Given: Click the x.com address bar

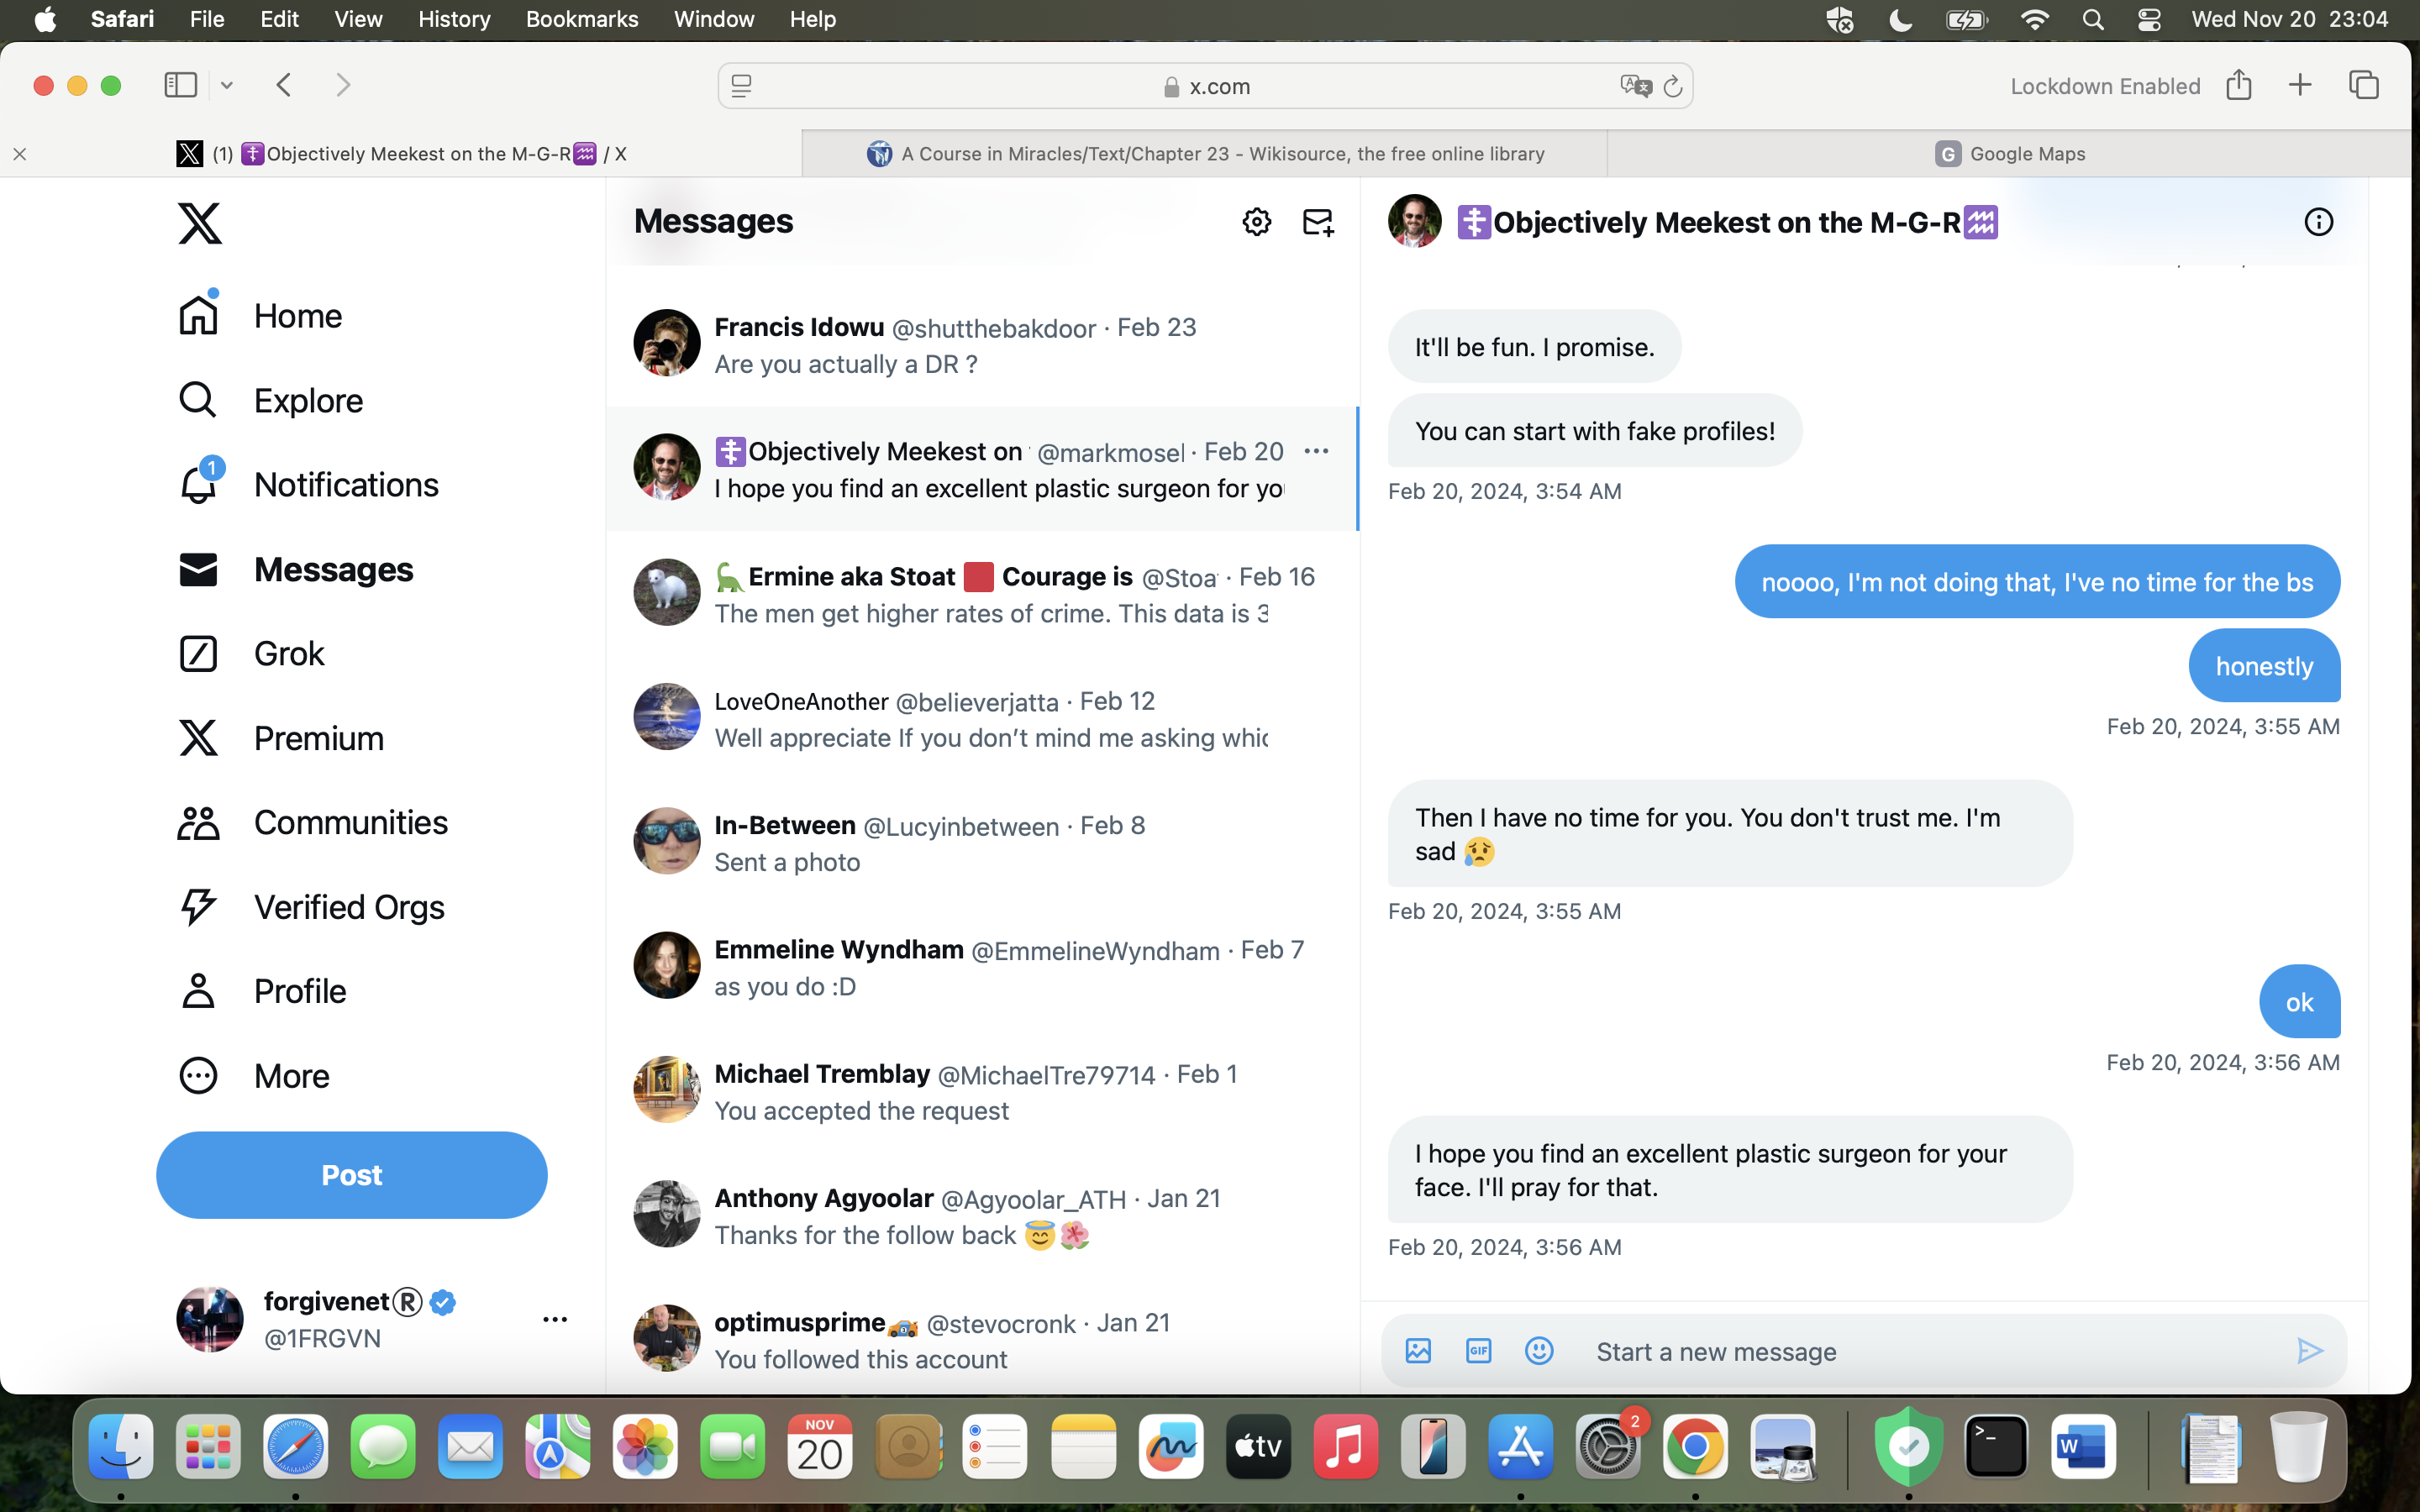Looking at the screenshot, I should [x=1205, y=86].
